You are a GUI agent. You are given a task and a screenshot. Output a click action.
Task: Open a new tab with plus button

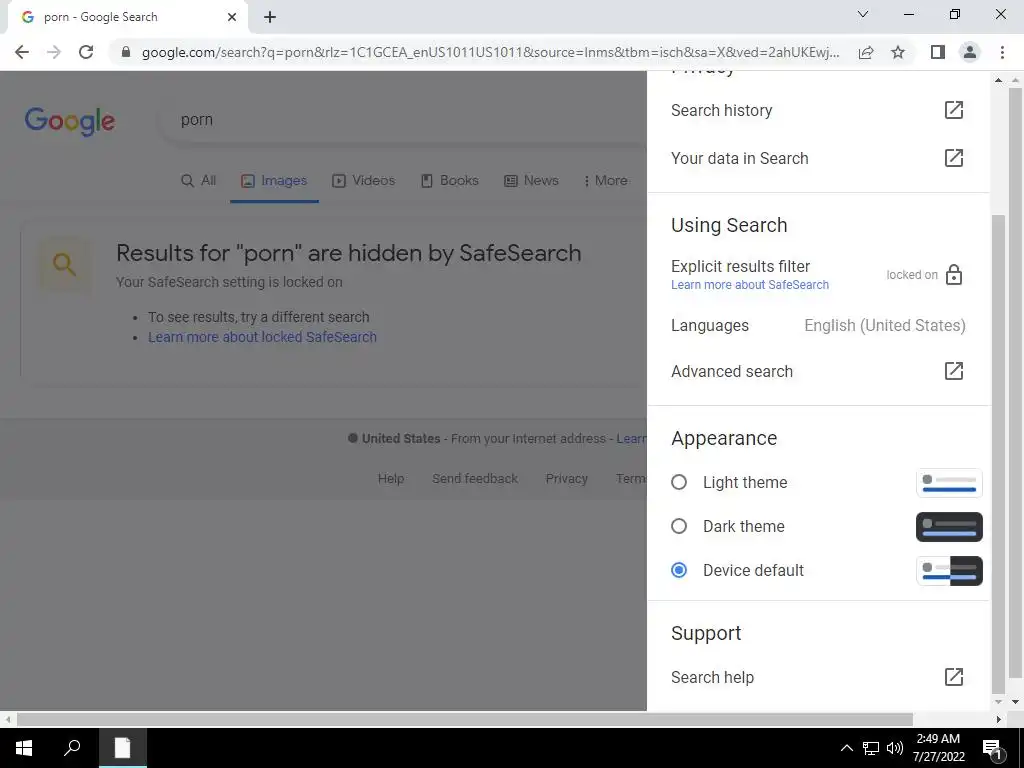coord(270,17)
